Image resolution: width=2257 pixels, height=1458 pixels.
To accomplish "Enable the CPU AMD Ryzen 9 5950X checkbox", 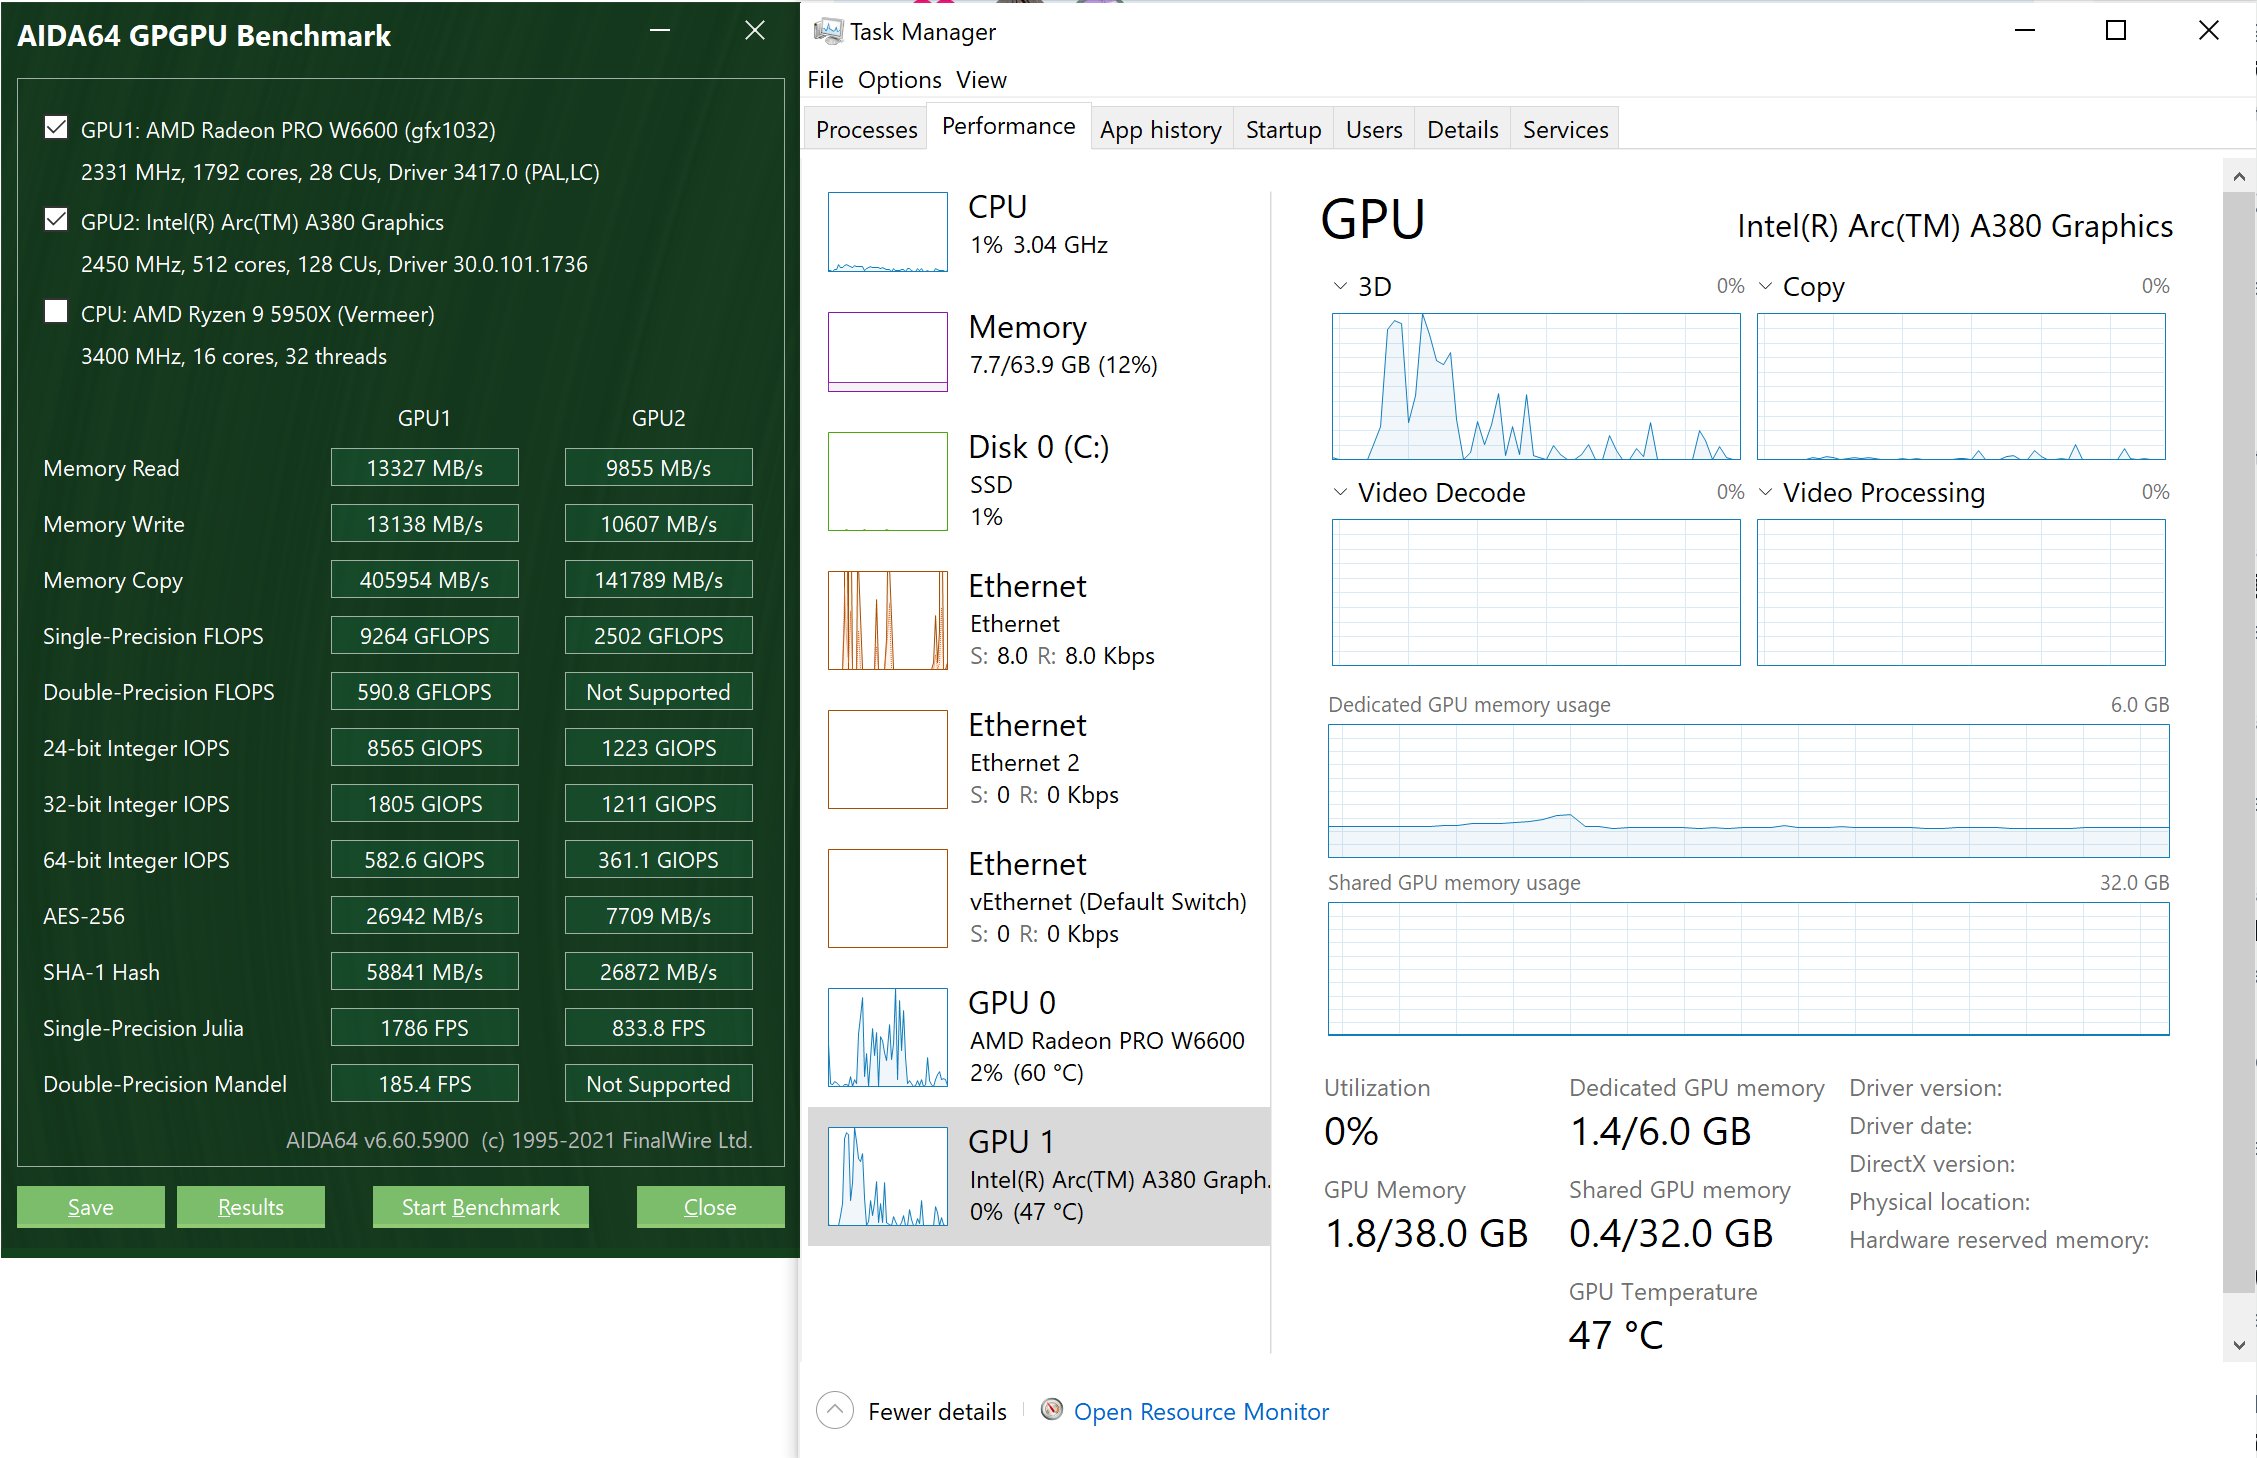I will [56, 312].
